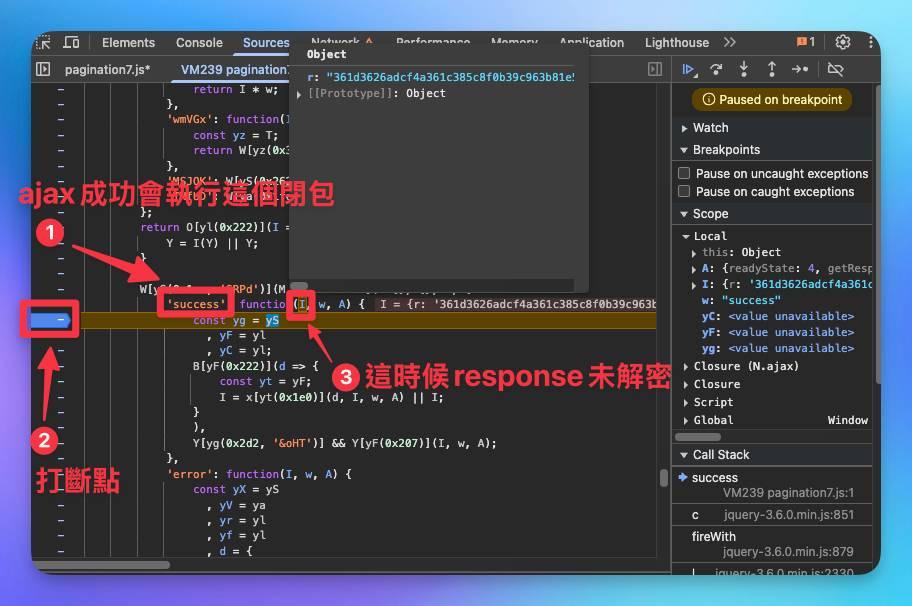The height and width of the screenshot is (606, 912).
Task: Open the pagination7.js* file tab
Action: (107, 69)
